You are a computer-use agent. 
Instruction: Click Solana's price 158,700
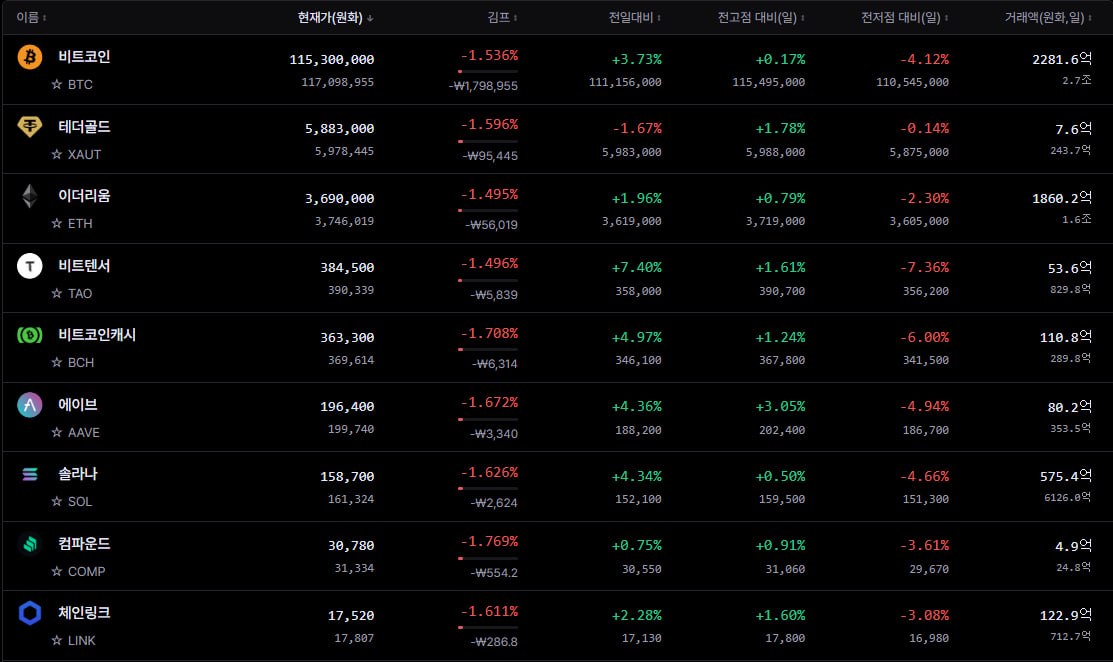(347, 477)
